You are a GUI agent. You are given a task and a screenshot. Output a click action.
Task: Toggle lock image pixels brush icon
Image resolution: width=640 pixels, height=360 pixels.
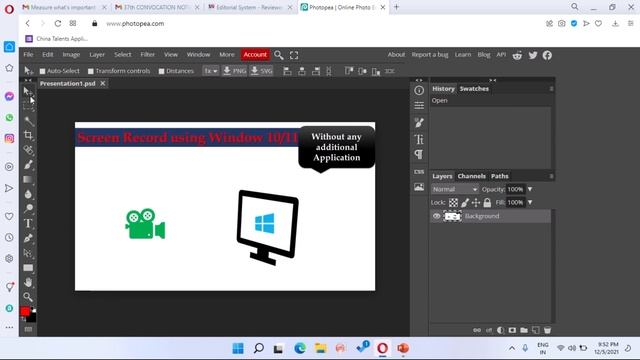[465, 202]
